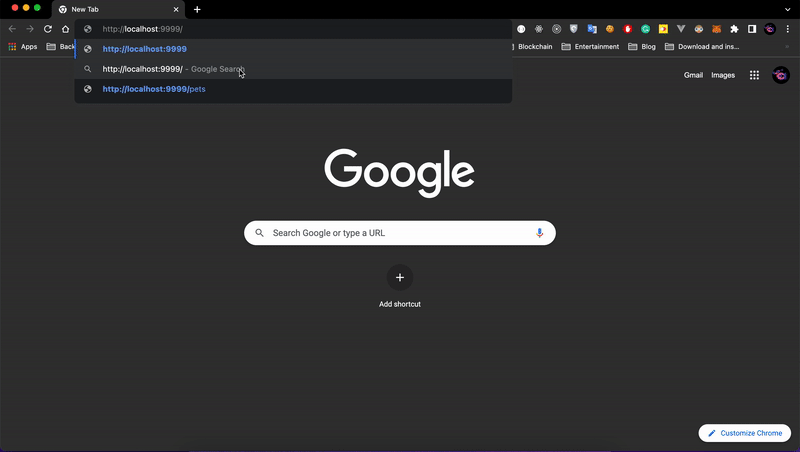Open the Gmail link
The image size is (800, 452).
[693, 75]
